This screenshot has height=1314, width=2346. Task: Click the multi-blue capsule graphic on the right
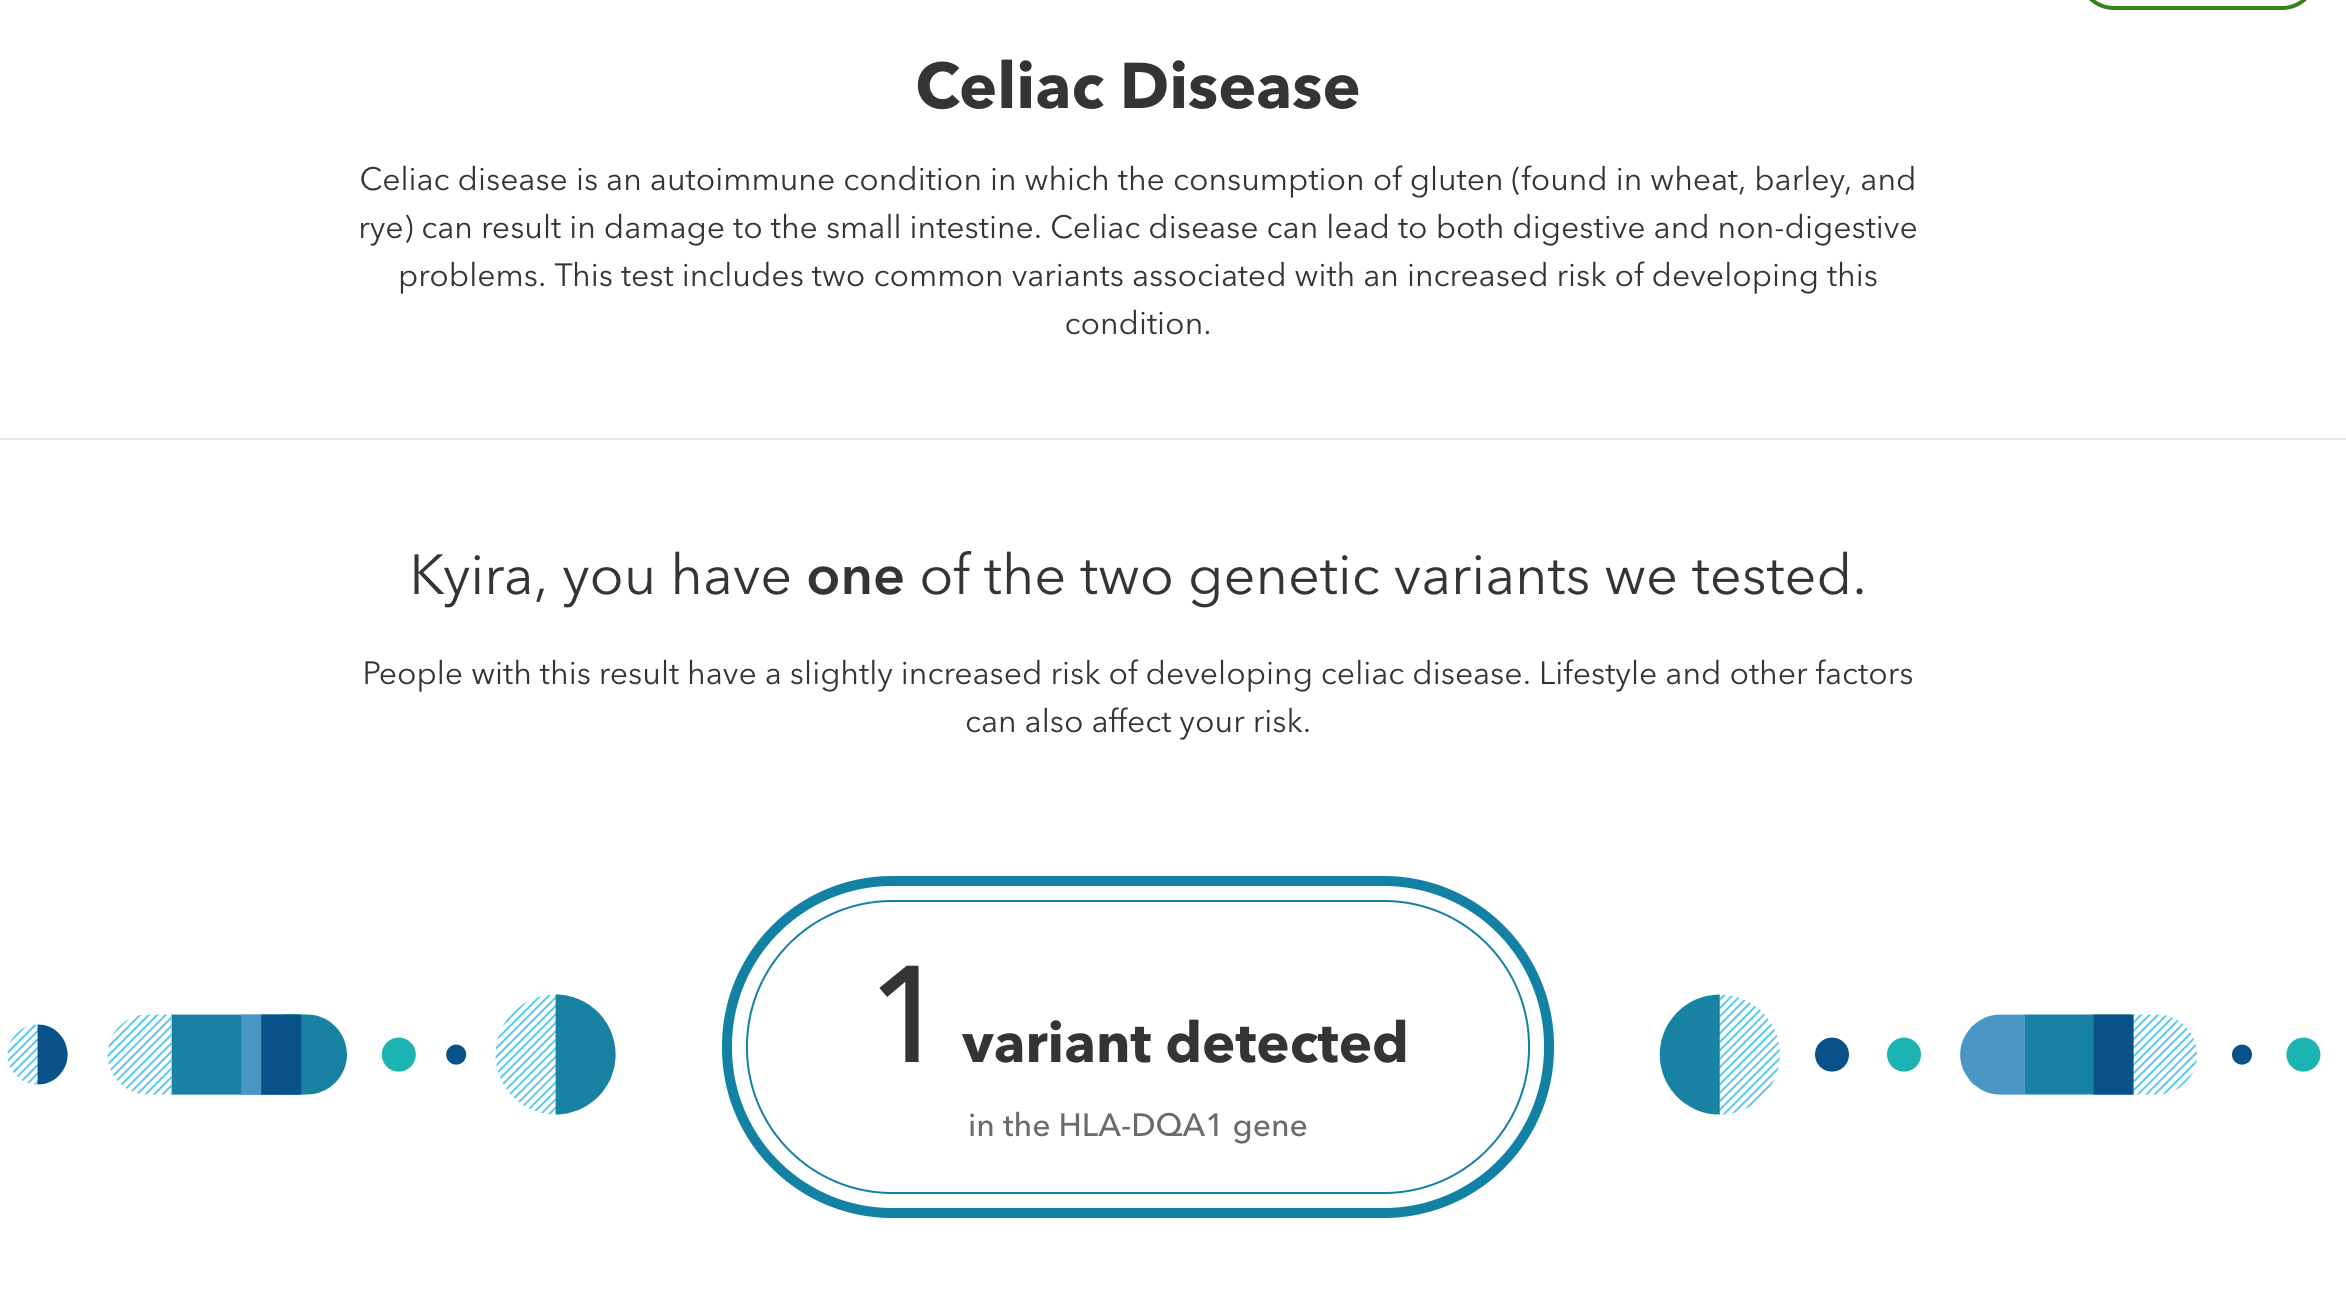pyautogui.click(x=2078, y=1054)
